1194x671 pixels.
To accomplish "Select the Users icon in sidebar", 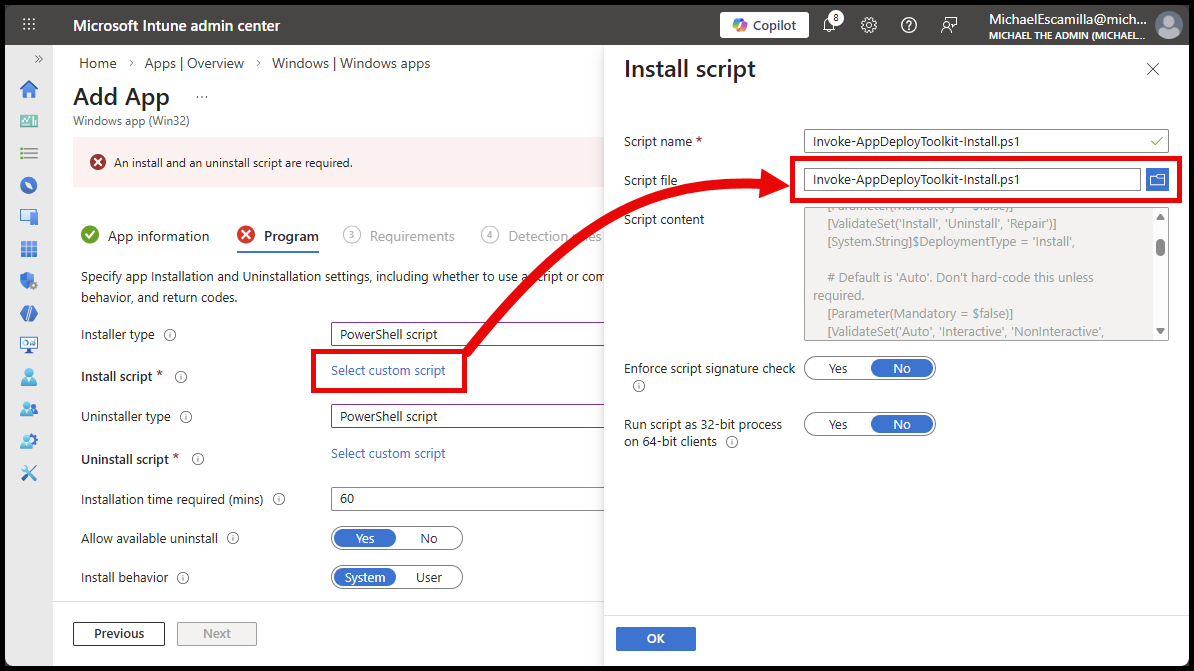I will 29,377.
